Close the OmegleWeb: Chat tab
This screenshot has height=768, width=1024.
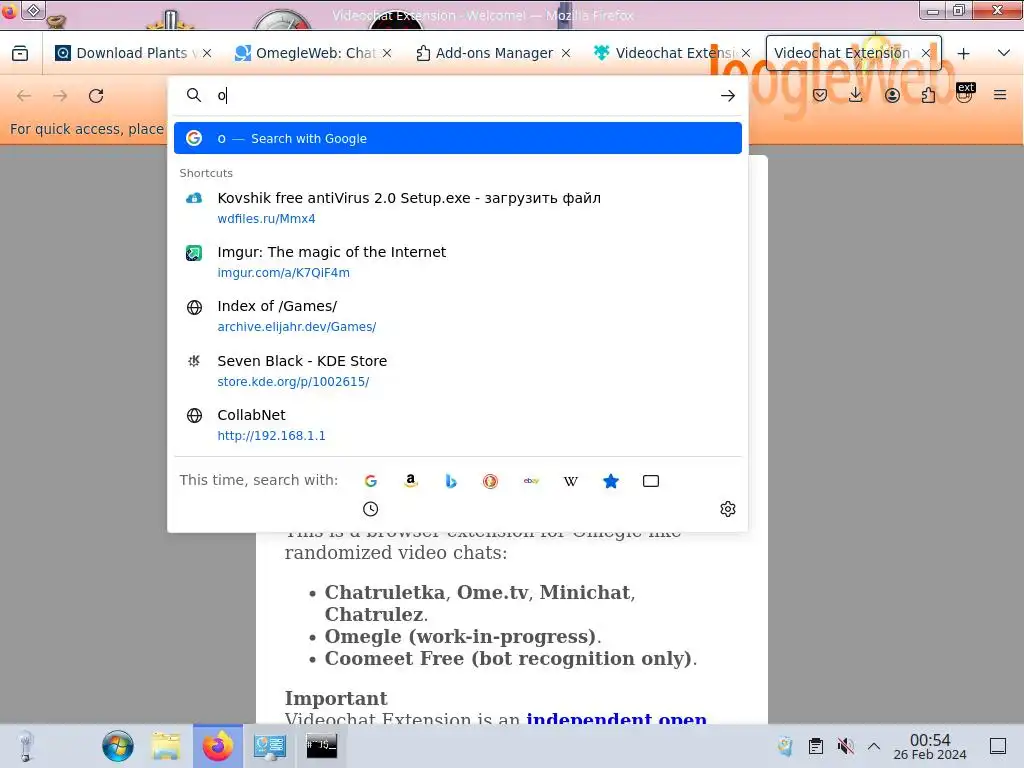387,53
